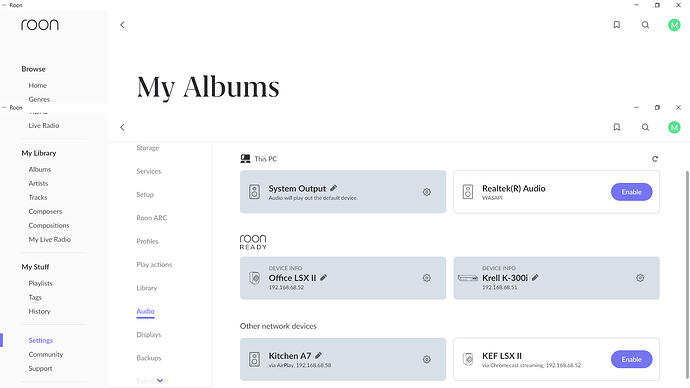Enable the Realtek(R) Audio device

(x=631, y=192)
